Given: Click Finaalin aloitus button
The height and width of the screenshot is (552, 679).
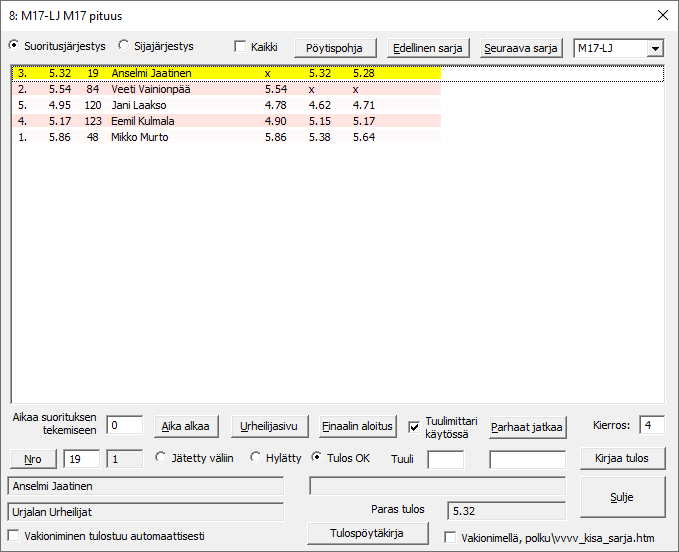Looking at the screenshot, I should [x=358, y=426].
